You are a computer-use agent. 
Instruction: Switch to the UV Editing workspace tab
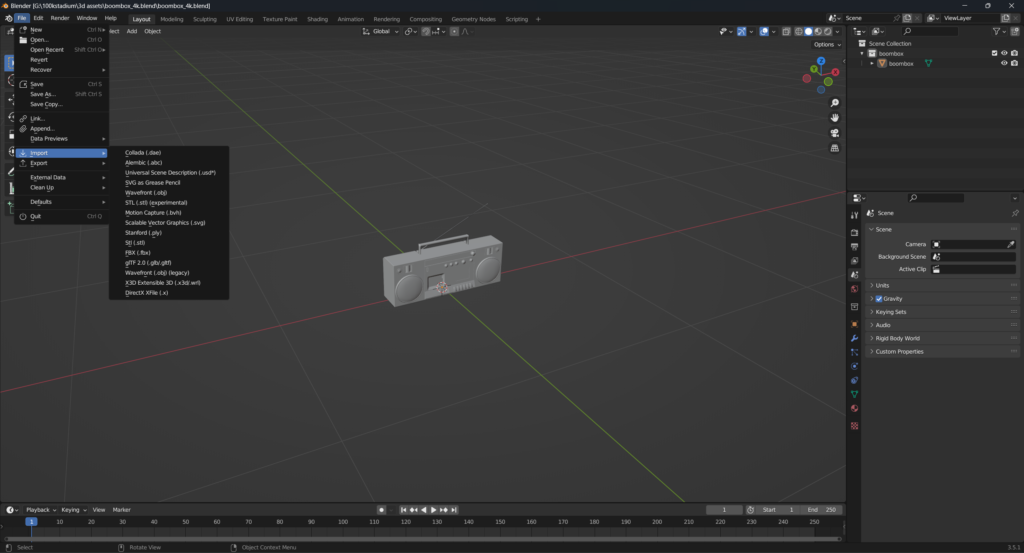click(x=240, y=19)
